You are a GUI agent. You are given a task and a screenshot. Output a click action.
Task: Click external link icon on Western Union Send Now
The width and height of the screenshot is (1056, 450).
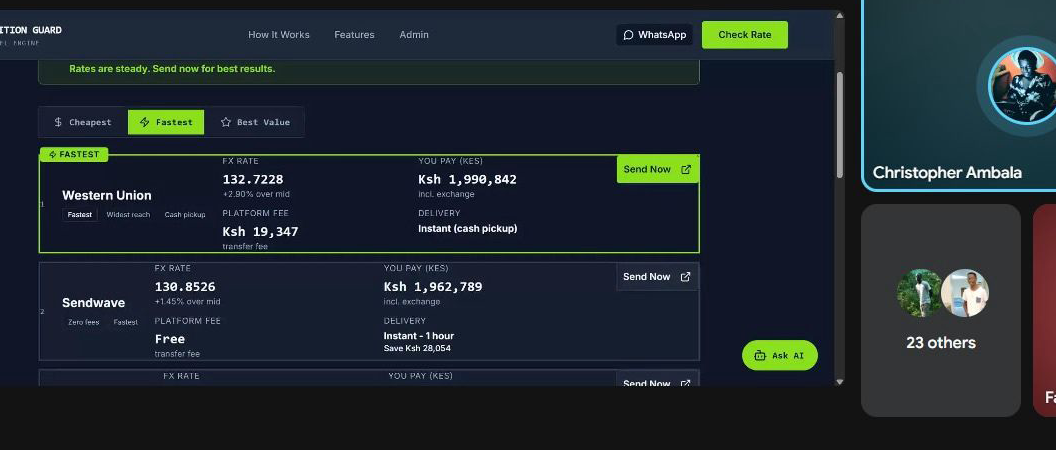pos(686,170)
